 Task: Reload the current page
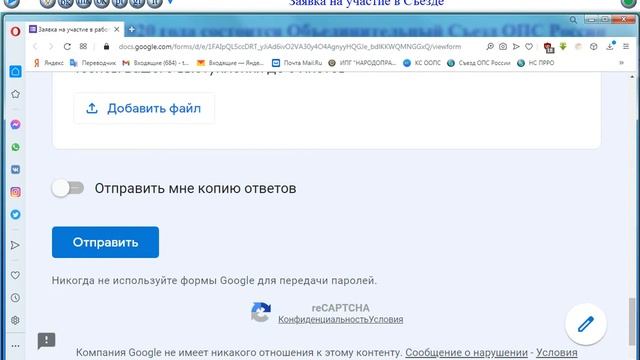coord(67,47)
